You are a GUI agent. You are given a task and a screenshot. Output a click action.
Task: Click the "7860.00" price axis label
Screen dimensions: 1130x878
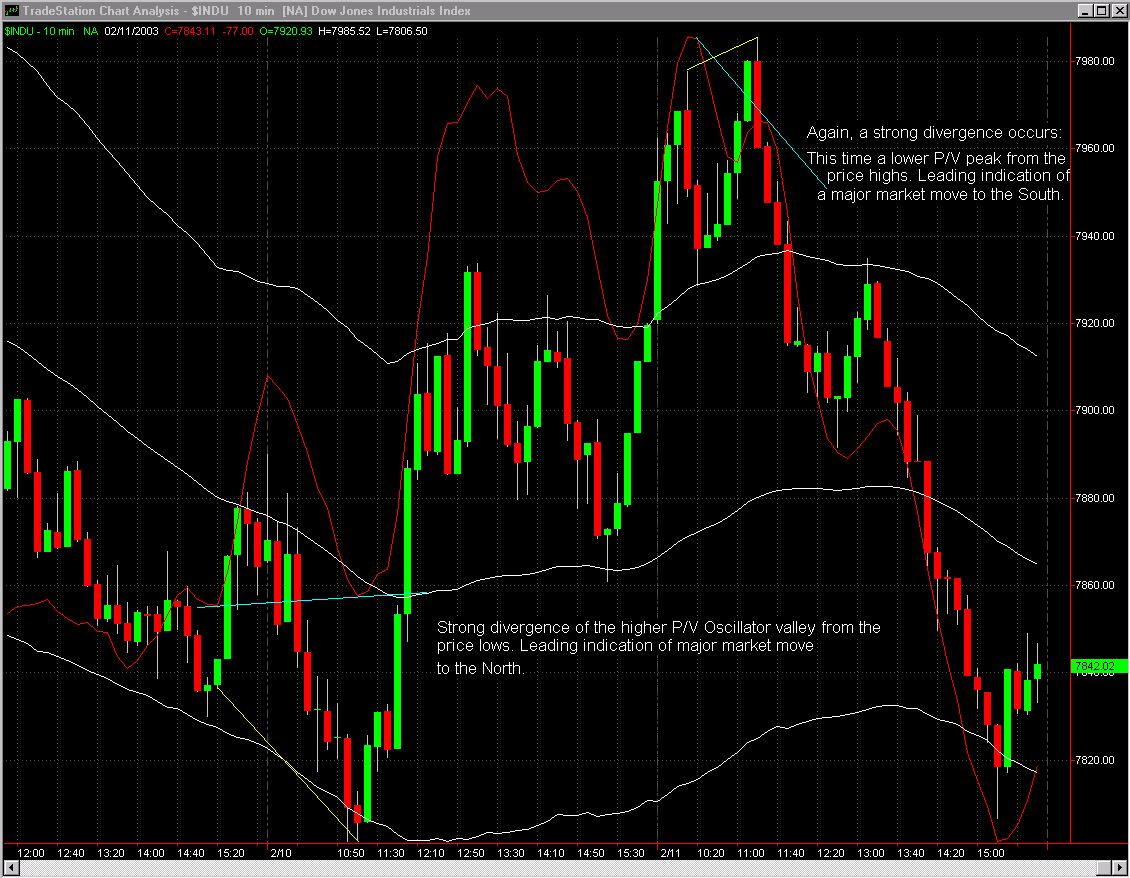1094,585
